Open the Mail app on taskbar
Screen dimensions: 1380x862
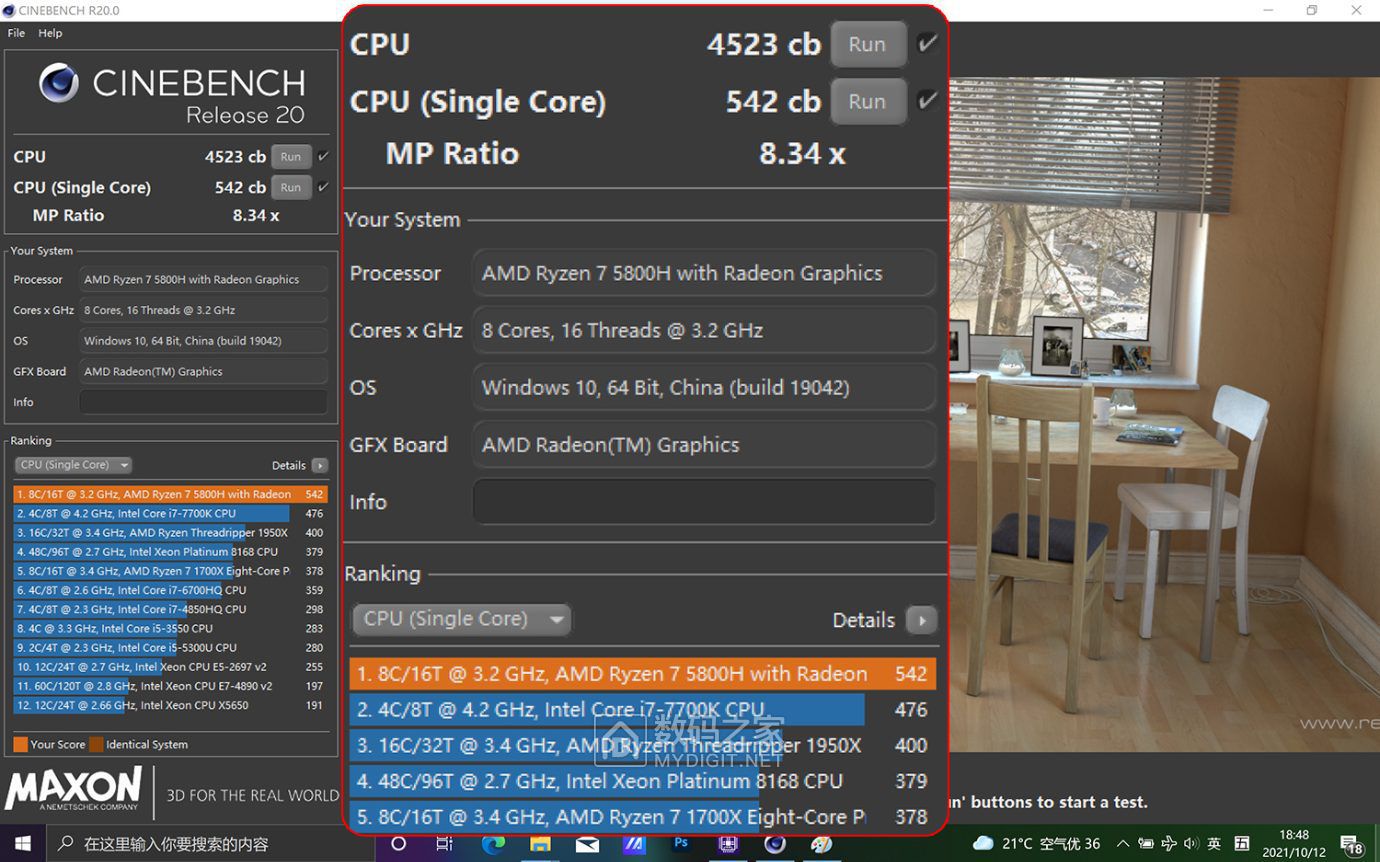pyautogui.click(x=587, y=843)
